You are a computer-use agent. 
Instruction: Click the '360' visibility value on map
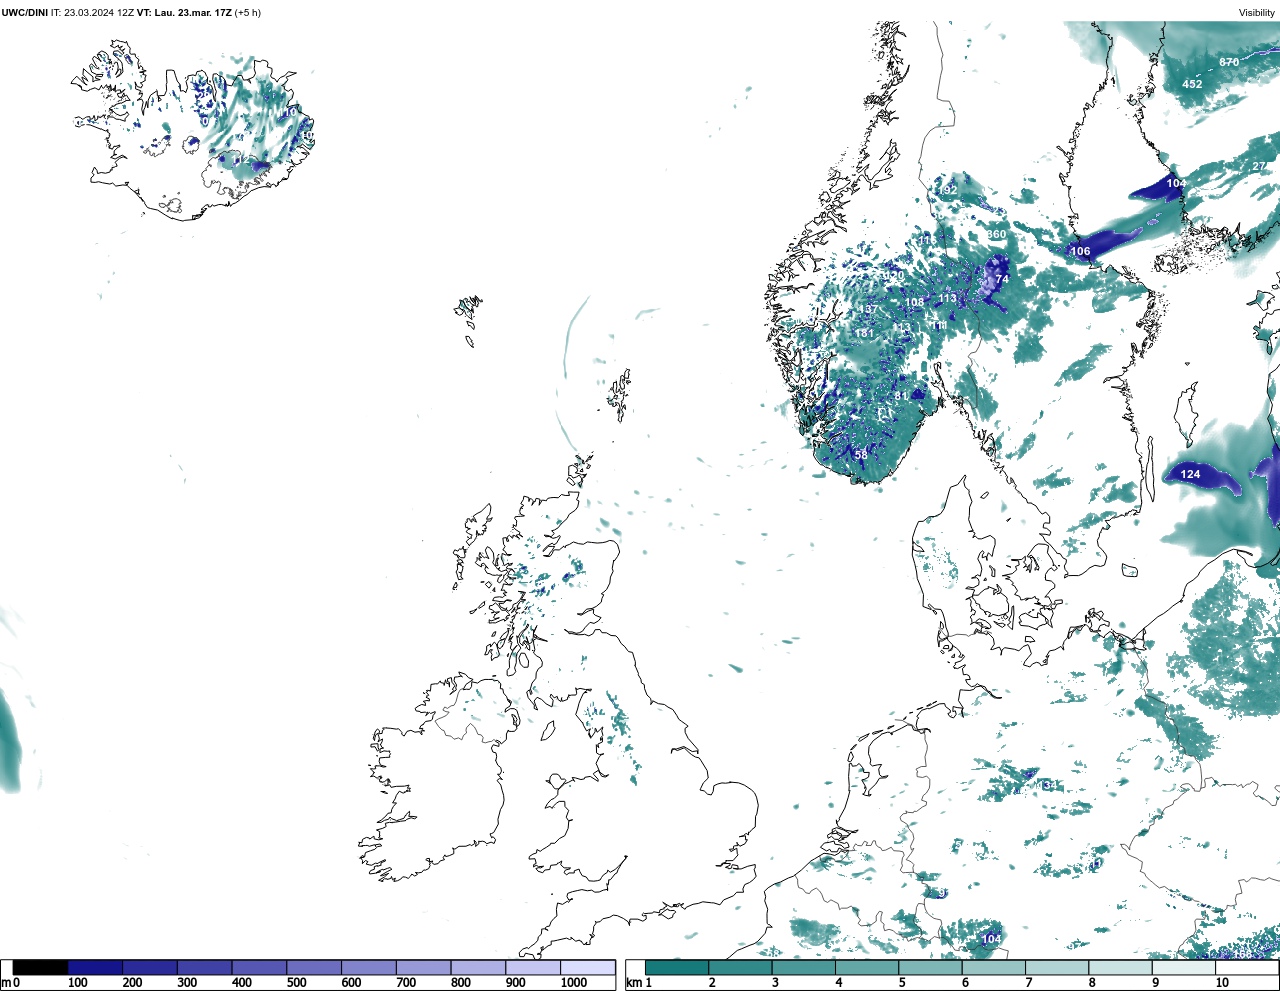(996, 235)
